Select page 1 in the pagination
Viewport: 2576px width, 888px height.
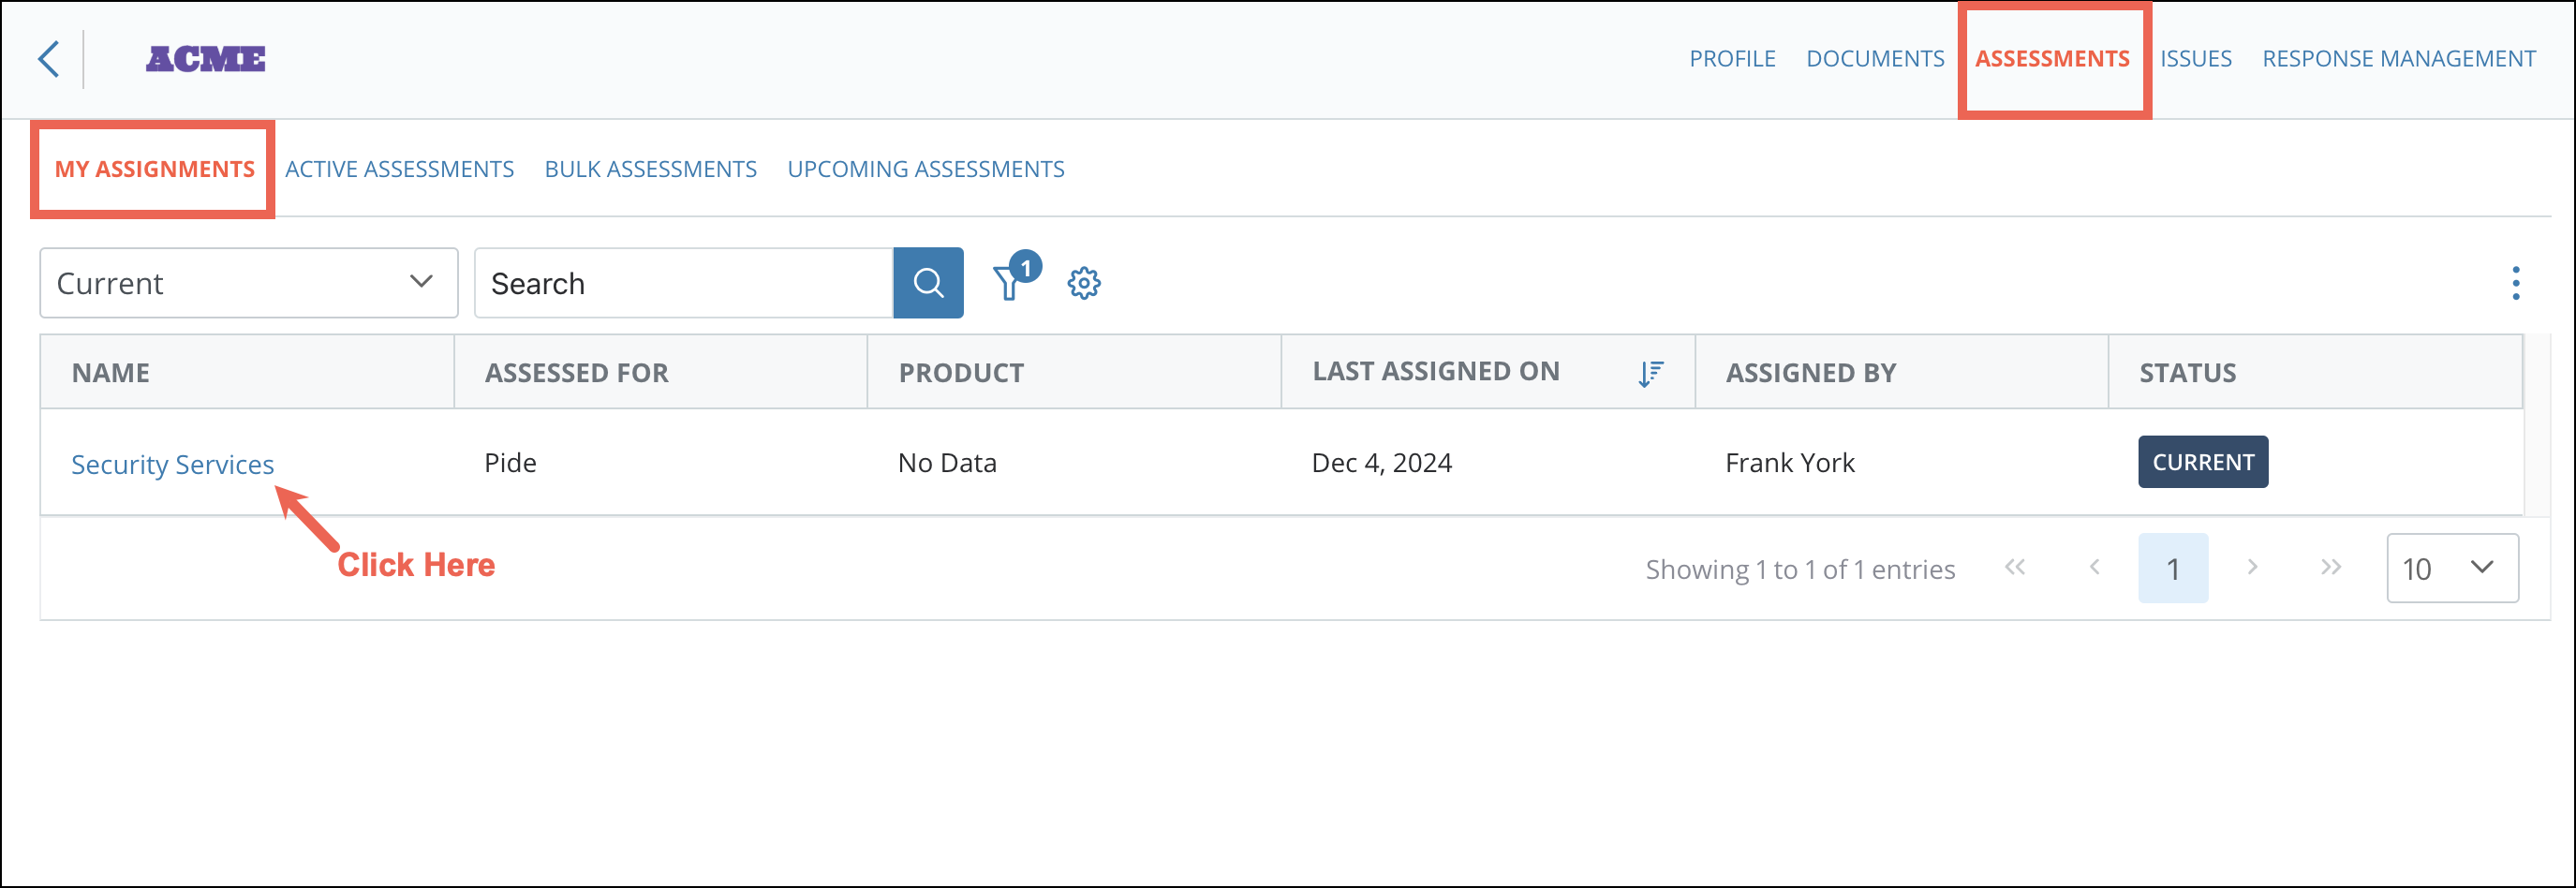coord(2173,567)
